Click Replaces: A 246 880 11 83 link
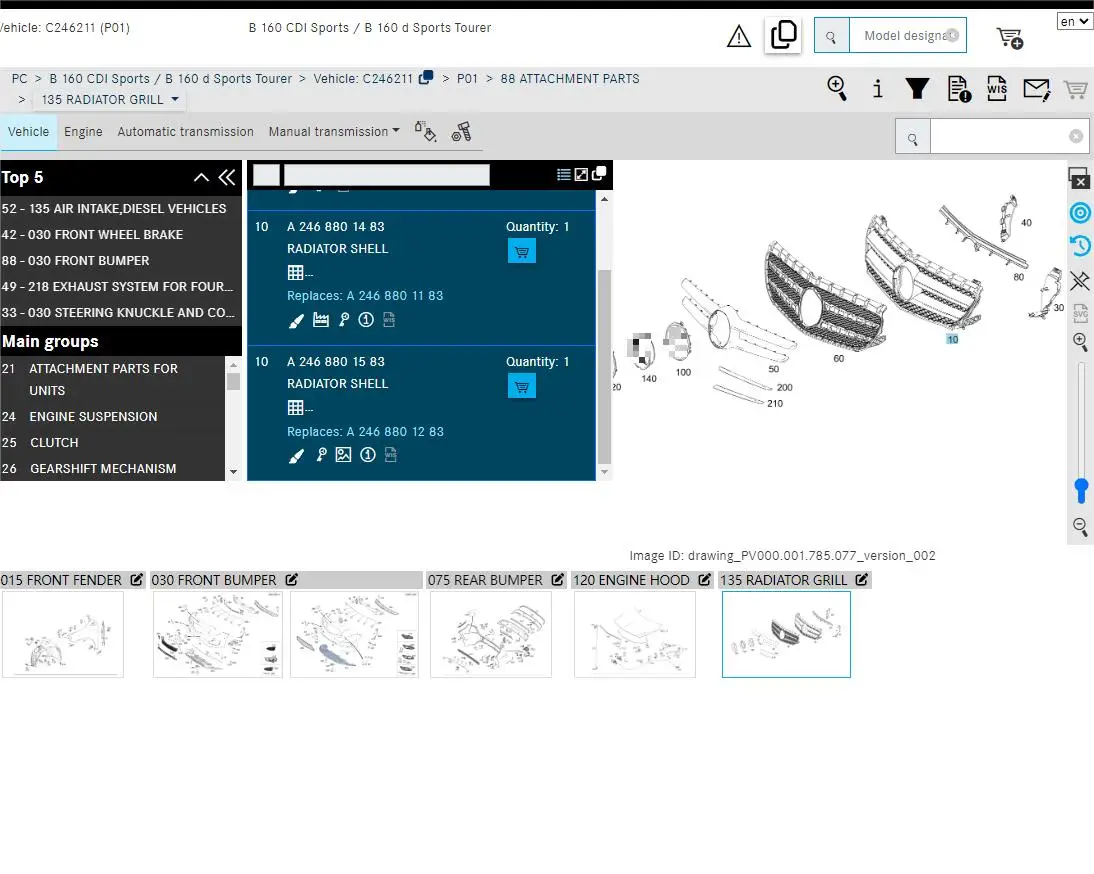The image size is (1094, 874). pyautogui.click(x=365, y=296)
